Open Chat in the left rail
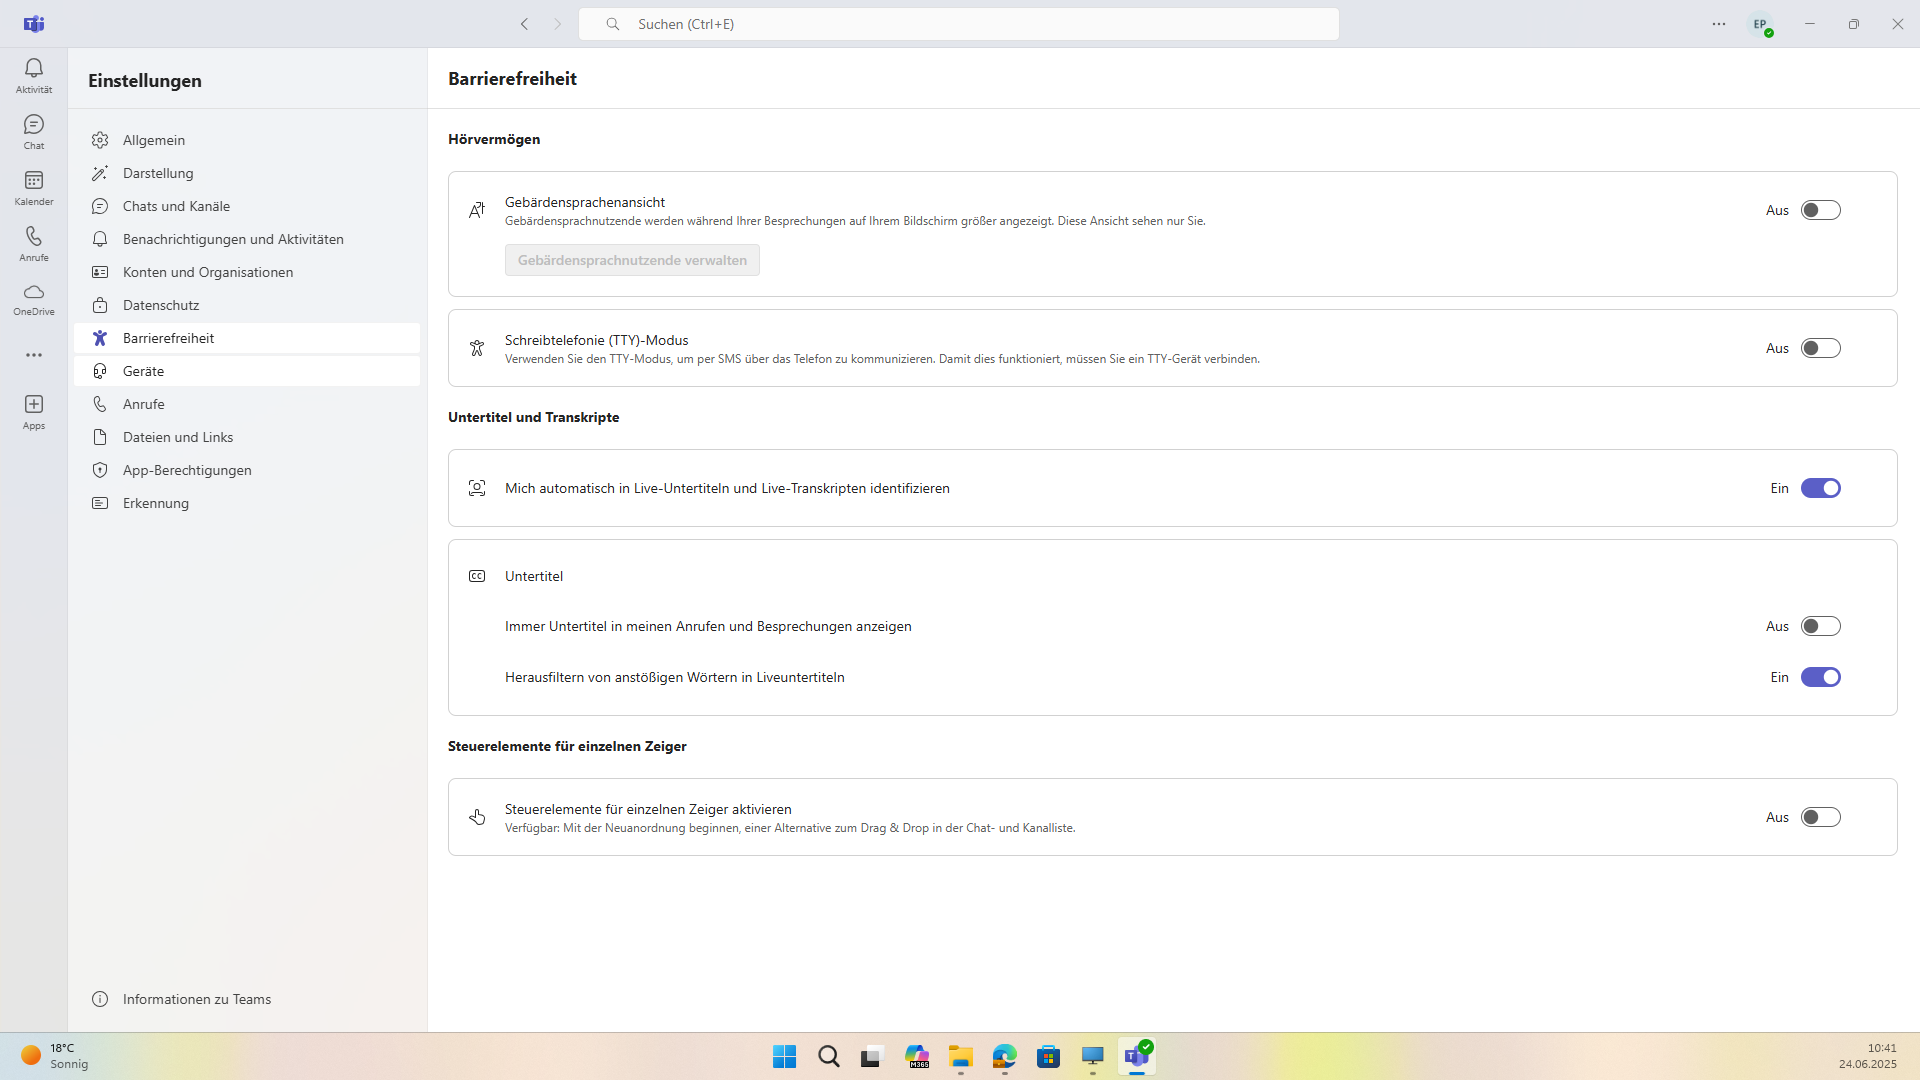 [x=34, y=131]
